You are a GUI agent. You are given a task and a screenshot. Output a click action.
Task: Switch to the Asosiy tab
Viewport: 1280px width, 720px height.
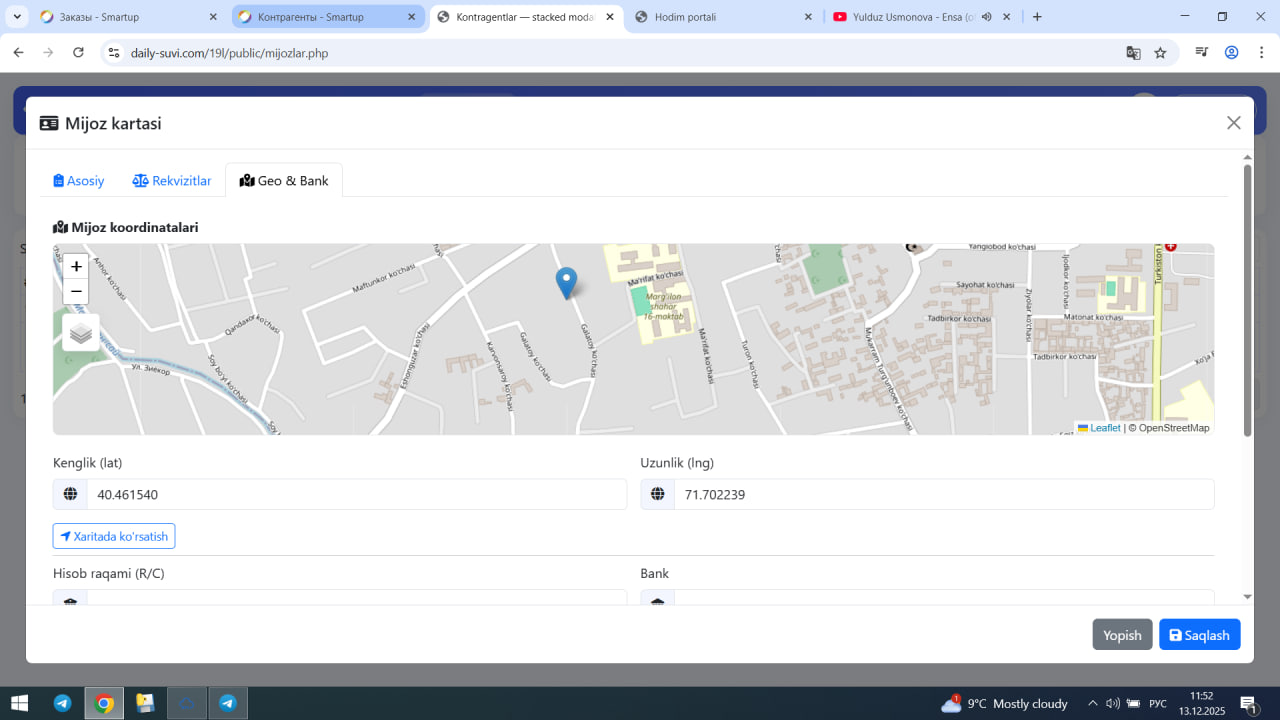pyautogui.click(x=79, y=181)
